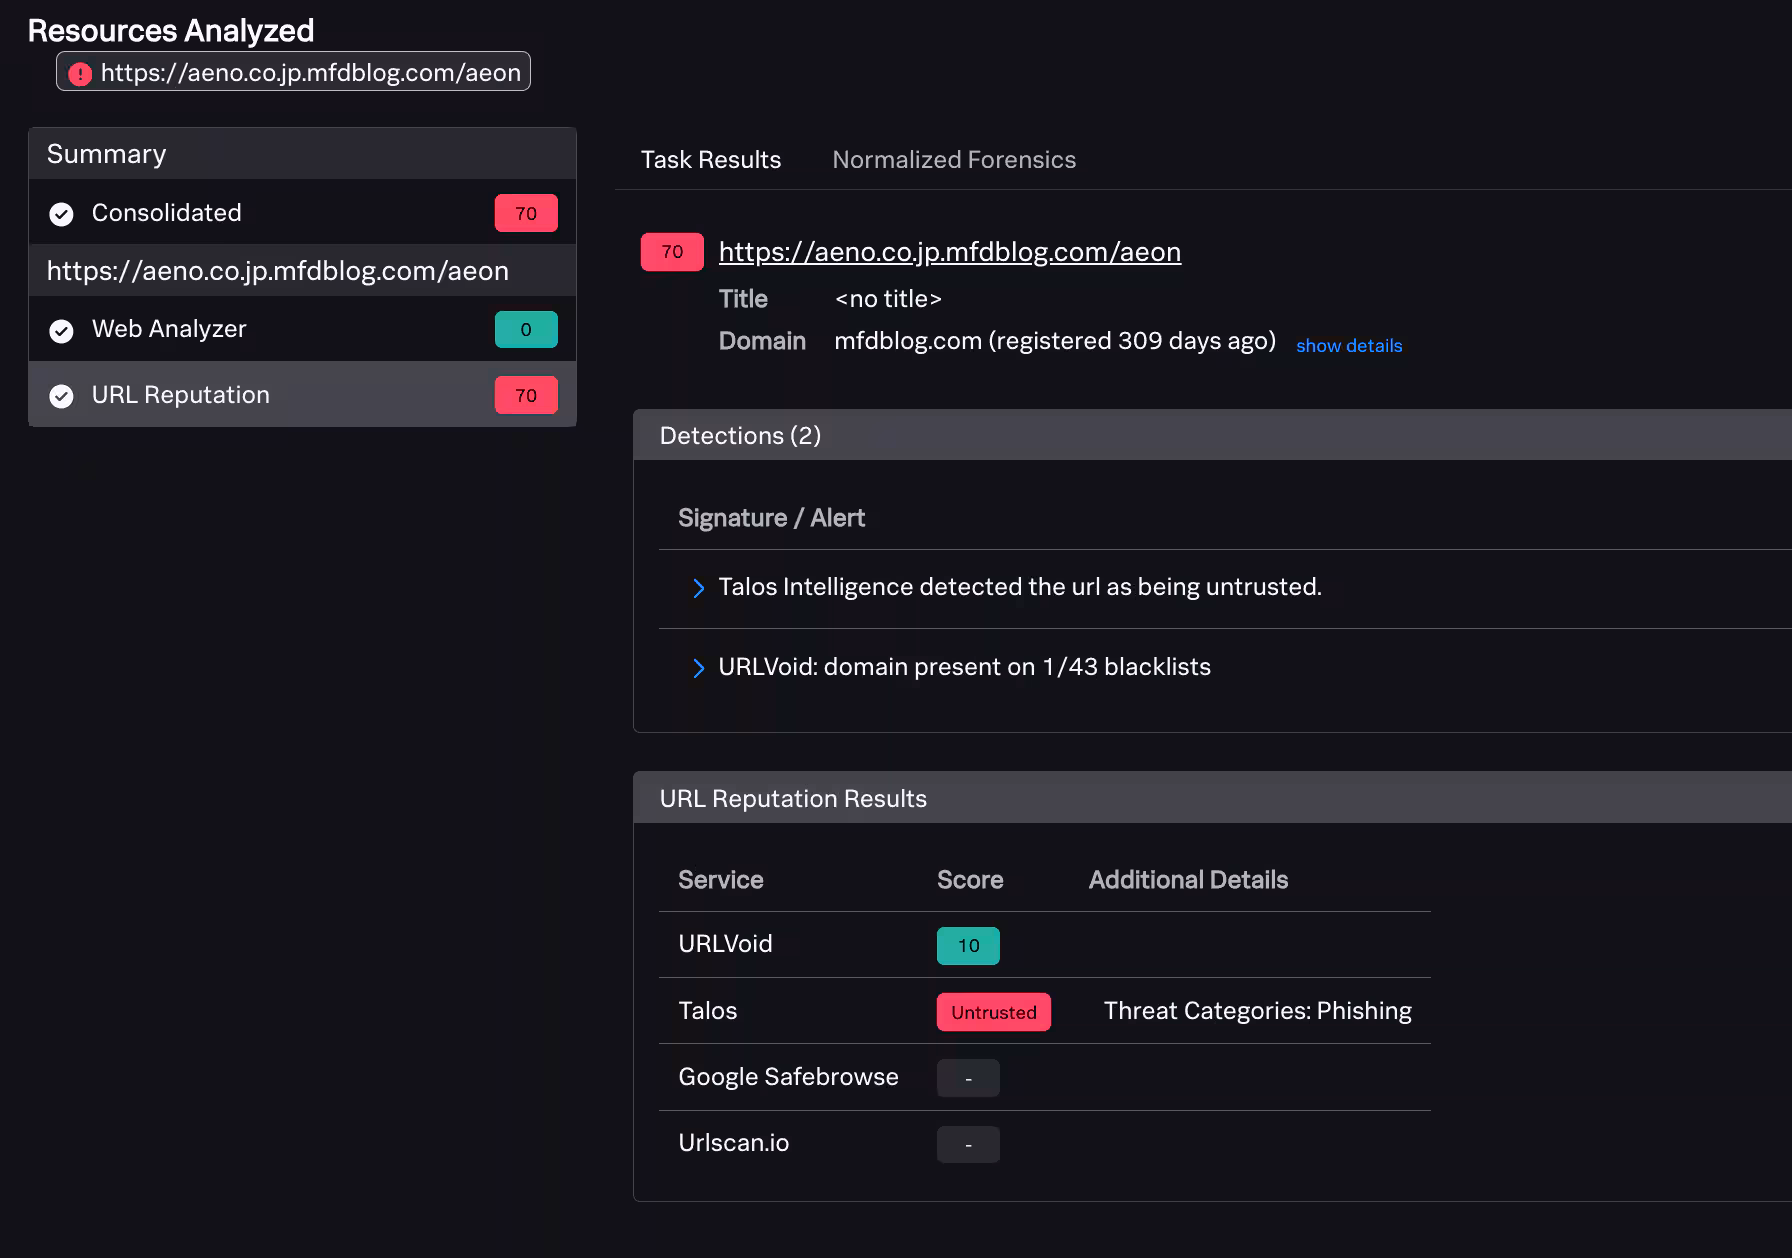This screenshot has height=1258, width=1792.
Task: Switch to the Normalized Forensics tab
Action: [x=953, y=160]
